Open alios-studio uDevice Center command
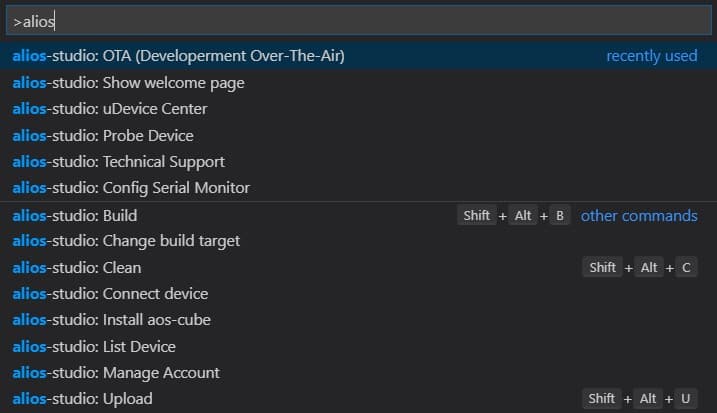Viewport: 717px width, 413px height. coord(110,109)
